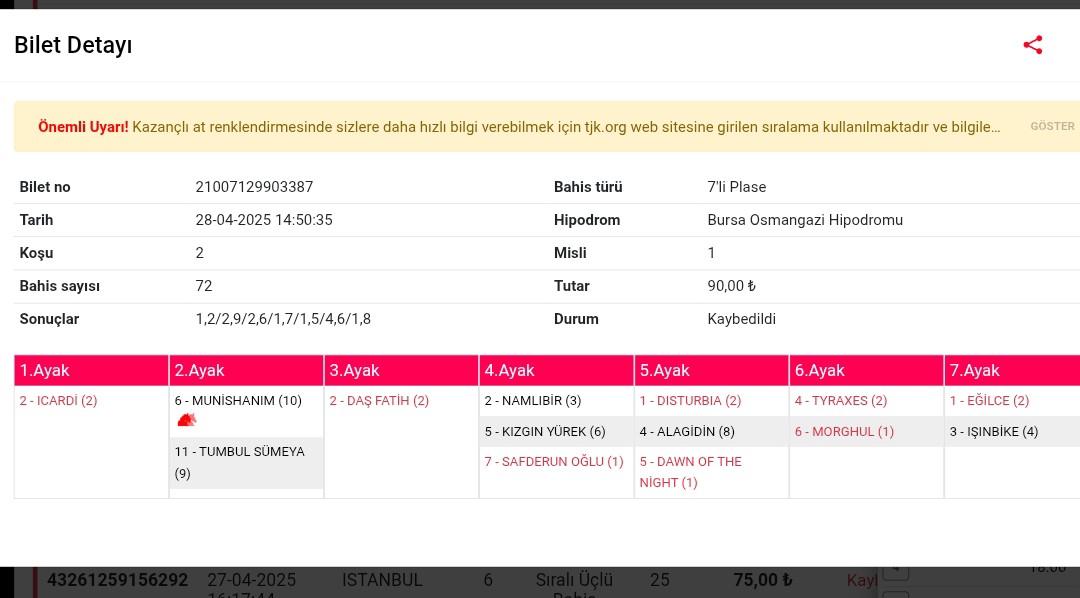Click horse entry 4 - ALAGİDİN (8)

(x=687, y=432)
